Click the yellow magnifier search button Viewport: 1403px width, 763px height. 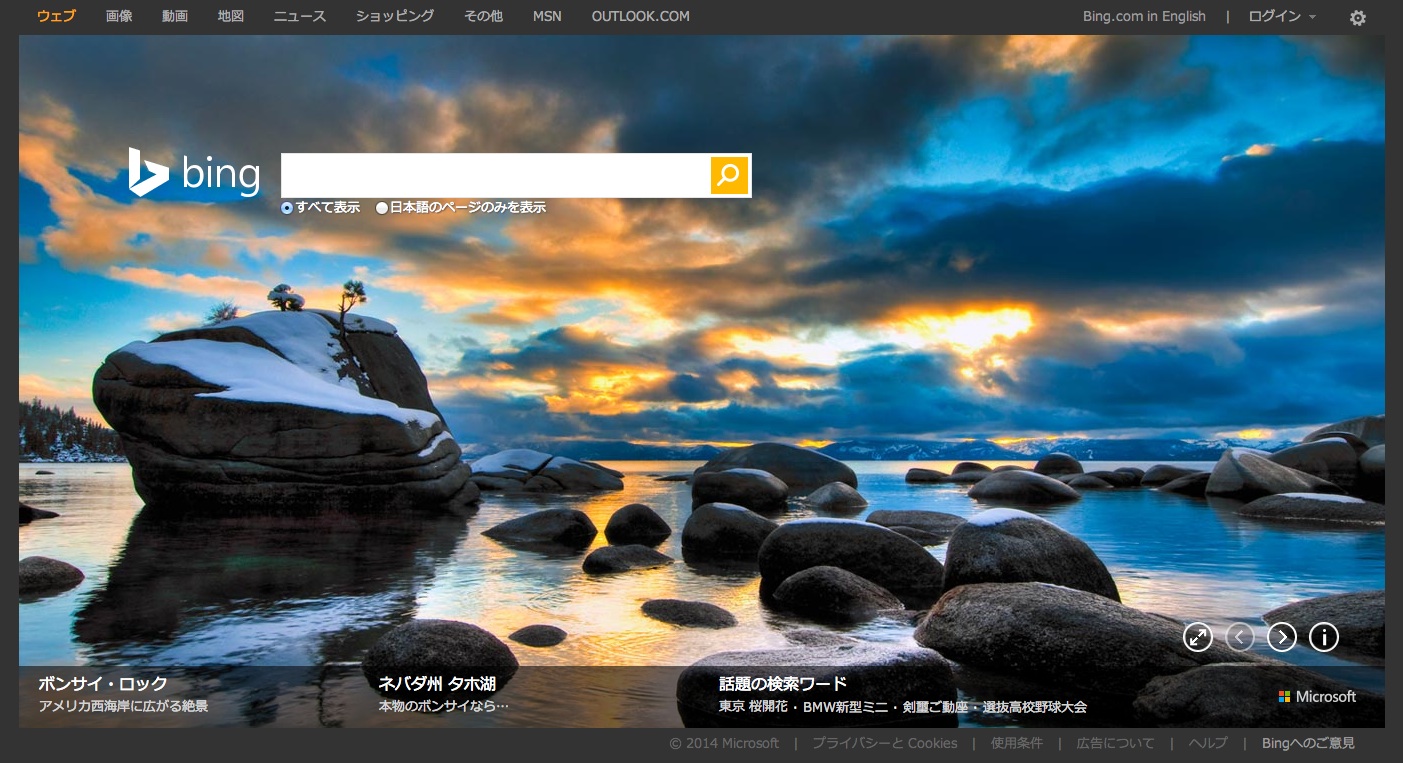click(729, 175)
